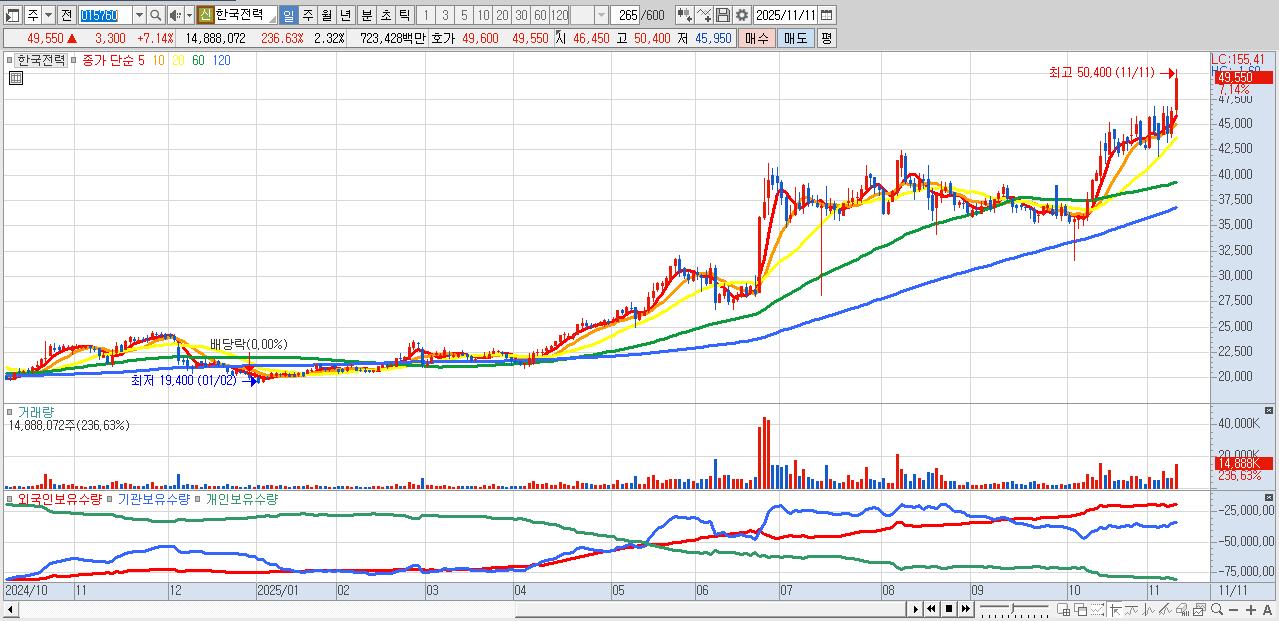1279x621 pixels.
Task: Click the 평 button
Action: (826, 38)
